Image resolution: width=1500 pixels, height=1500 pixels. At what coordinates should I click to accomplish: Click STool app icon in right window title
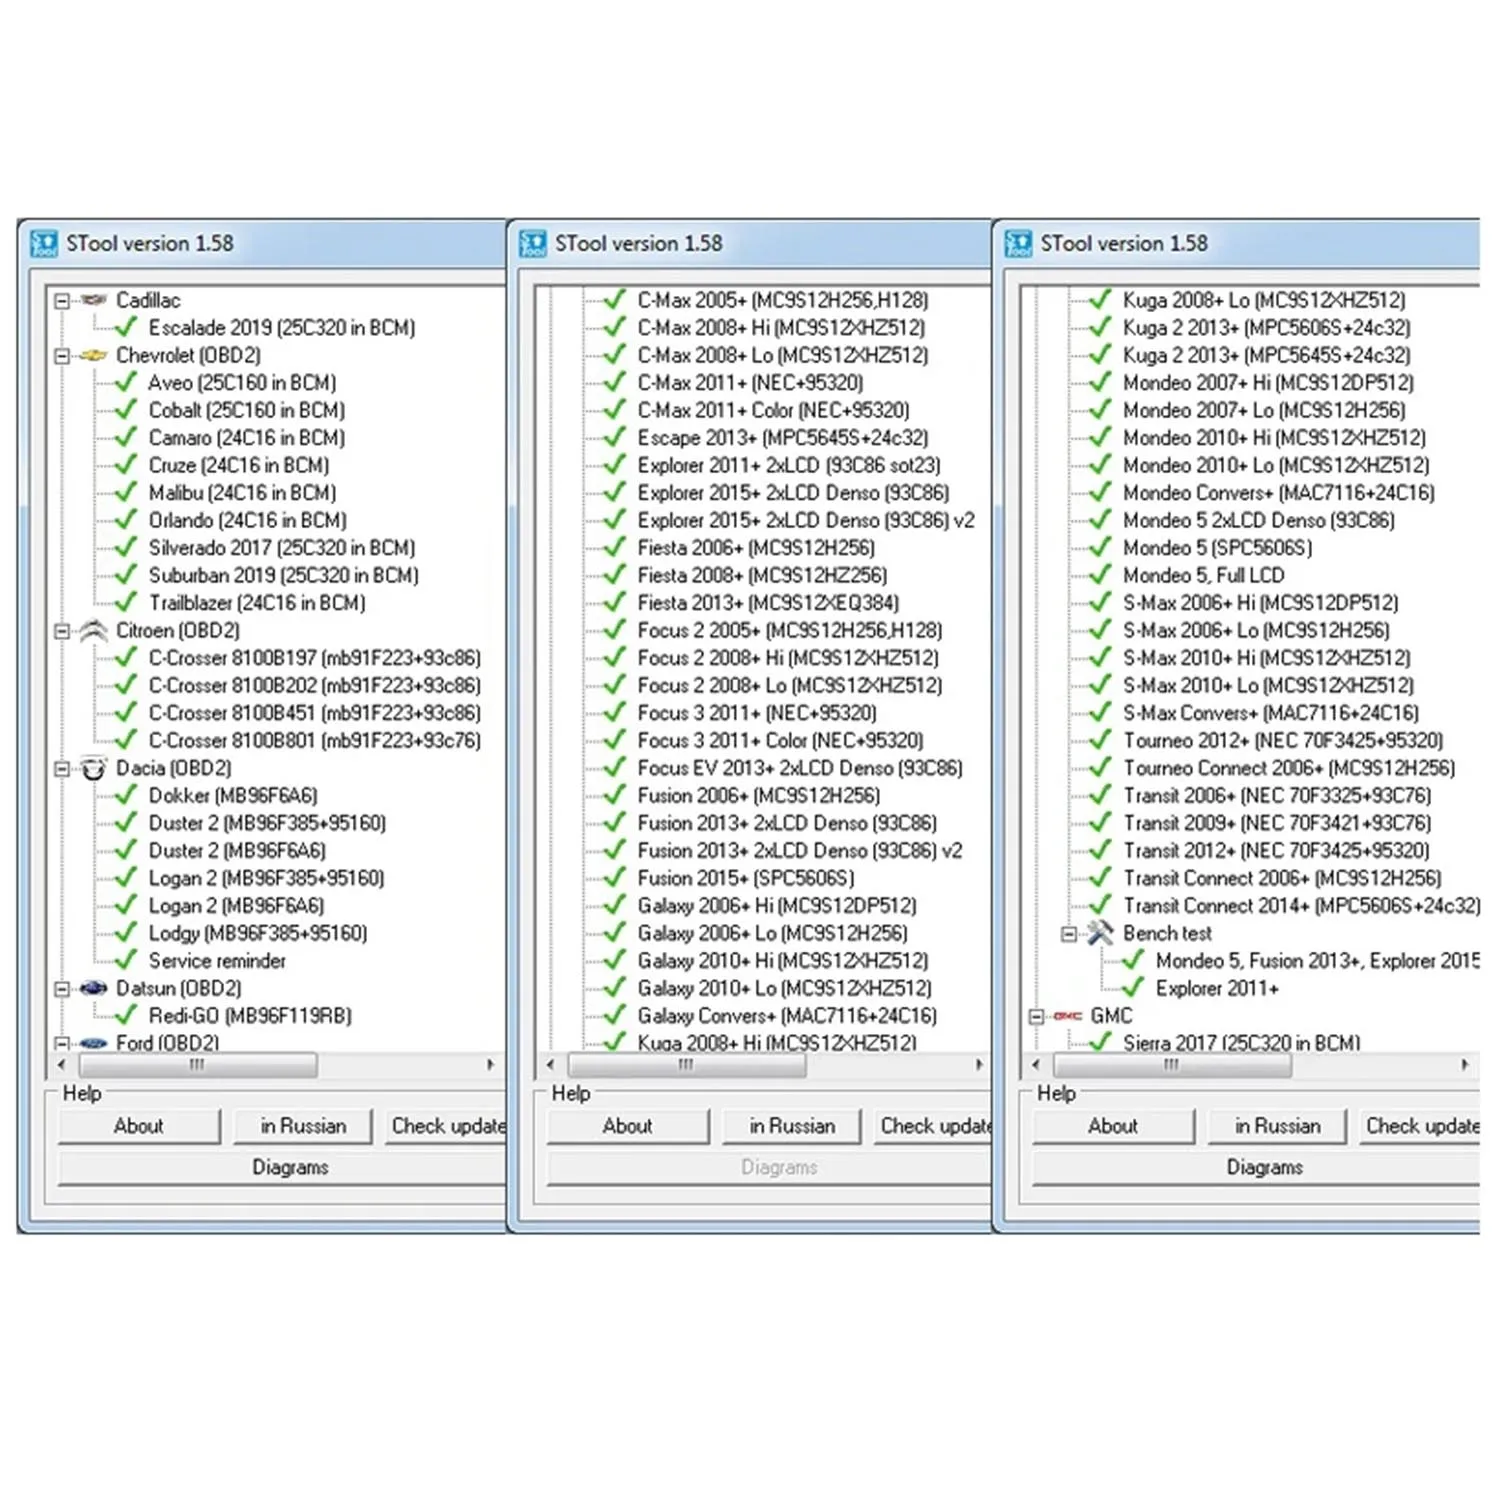[x=1018, y=244]
